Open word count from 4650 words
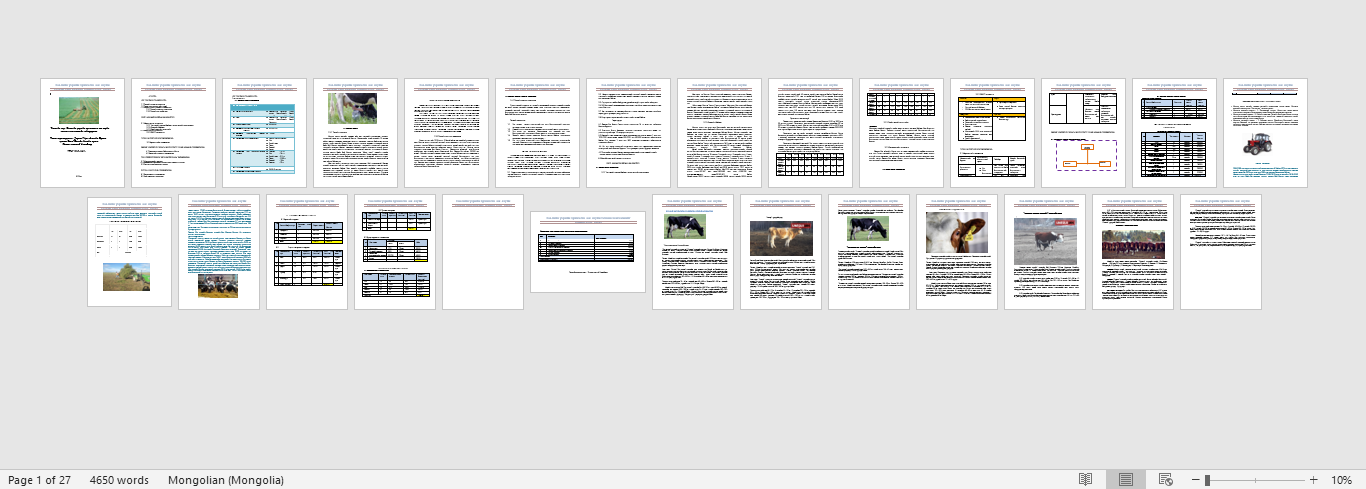Image resolution: width=1366 pixels, height=489 pixels. (x=119, y=480)
